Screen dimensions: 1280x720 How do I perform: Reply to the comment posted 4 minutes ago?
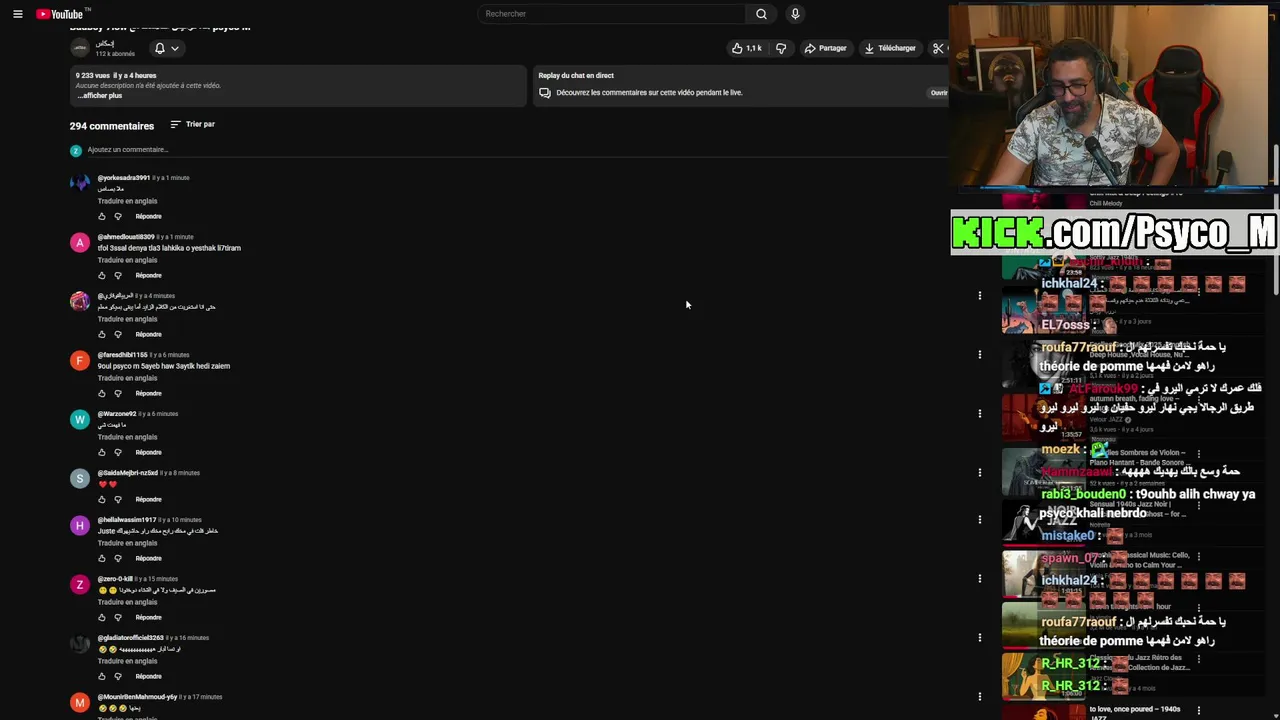tap(148, 334)
